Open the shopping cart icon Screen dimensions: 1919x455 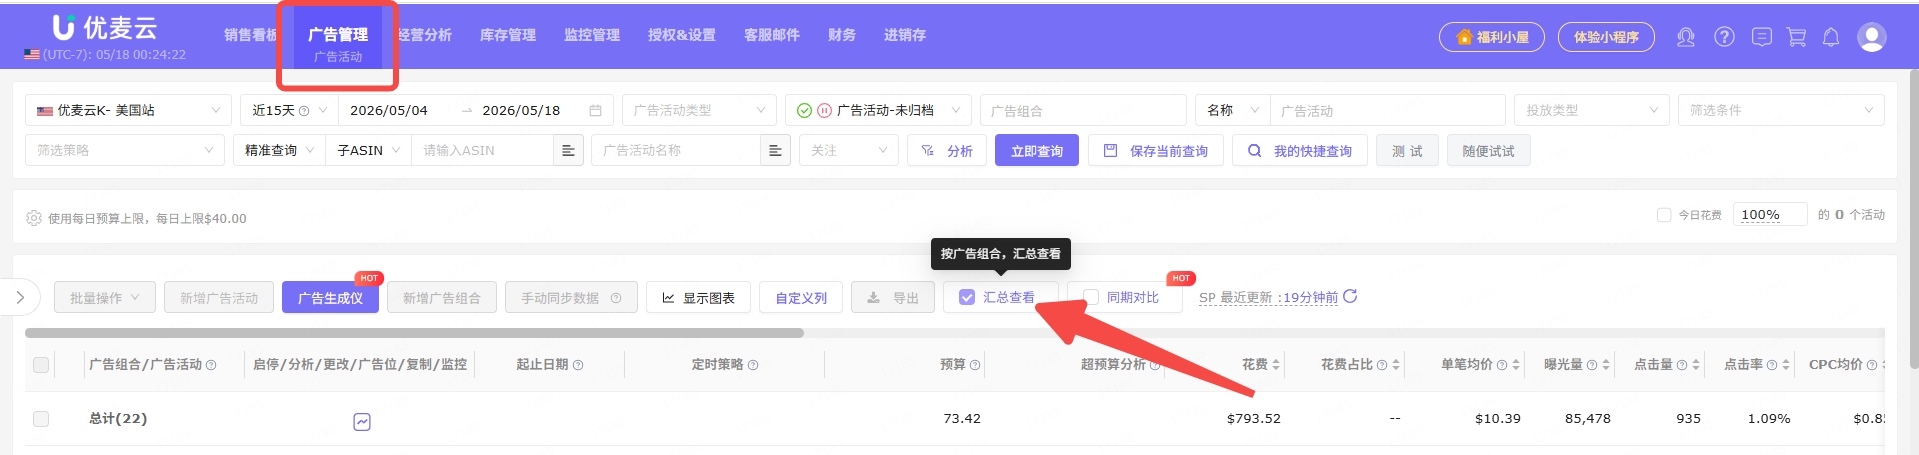coord(1796,37)
